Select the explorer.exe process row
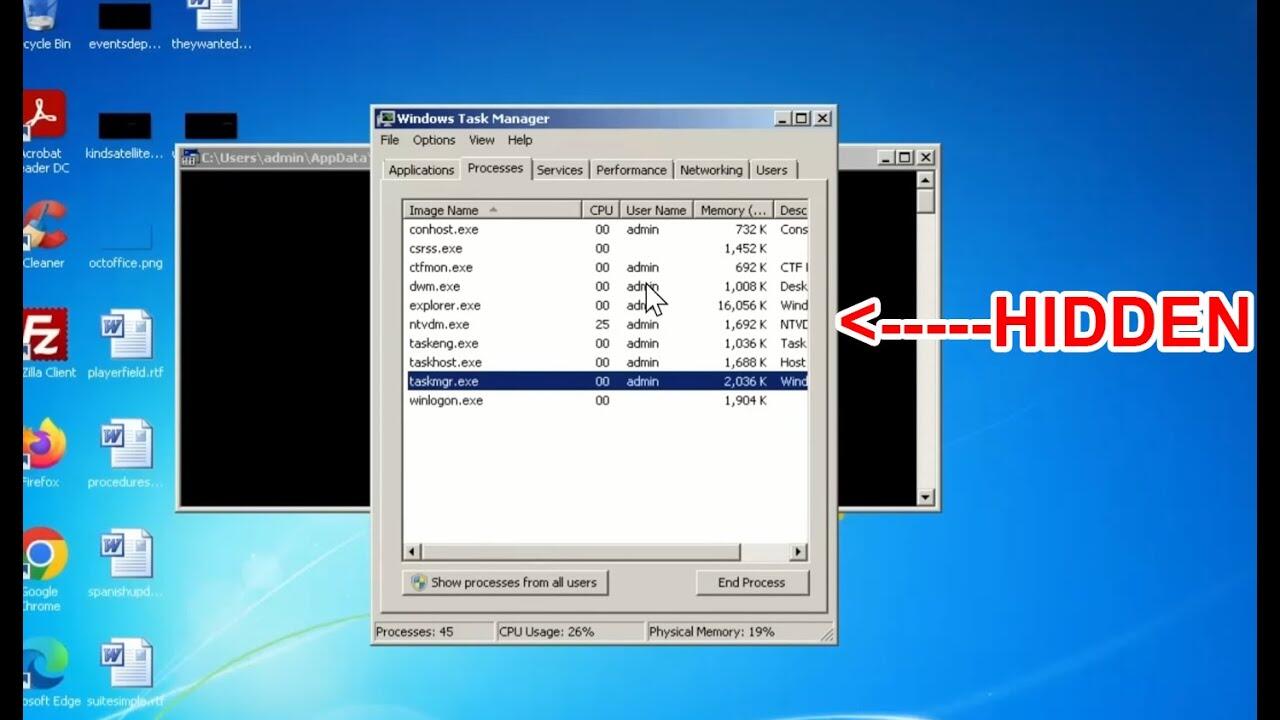Viewport: 1280px width, 720px height. (445, 305)
